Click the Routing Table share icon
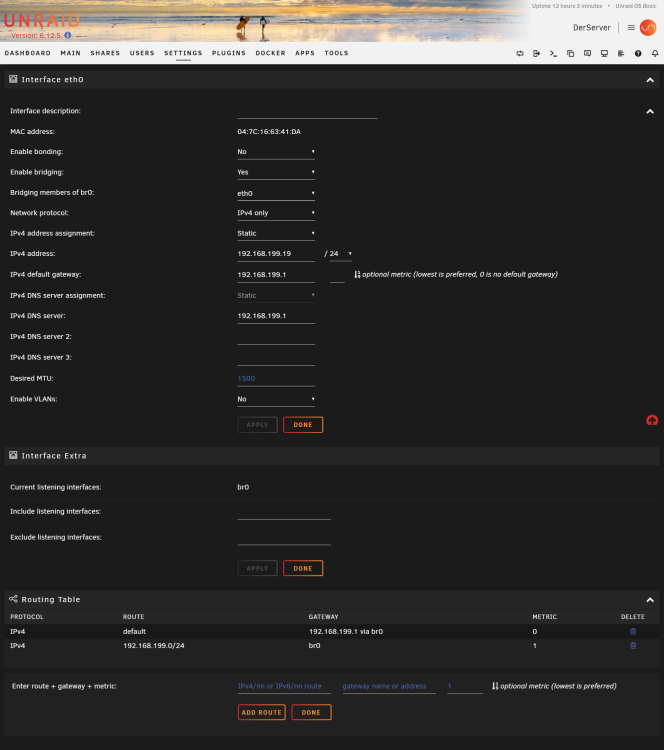The image size is (664, 750). (13, 599)
